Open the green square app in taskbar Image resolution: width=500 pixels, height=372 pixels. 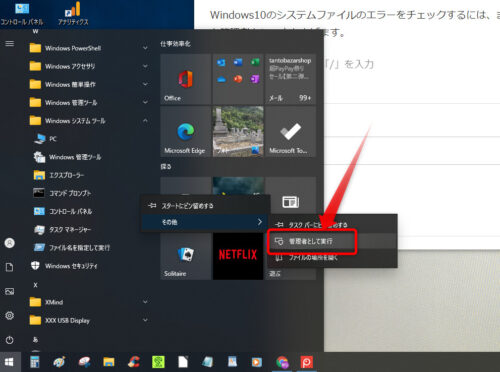(158, 362)
